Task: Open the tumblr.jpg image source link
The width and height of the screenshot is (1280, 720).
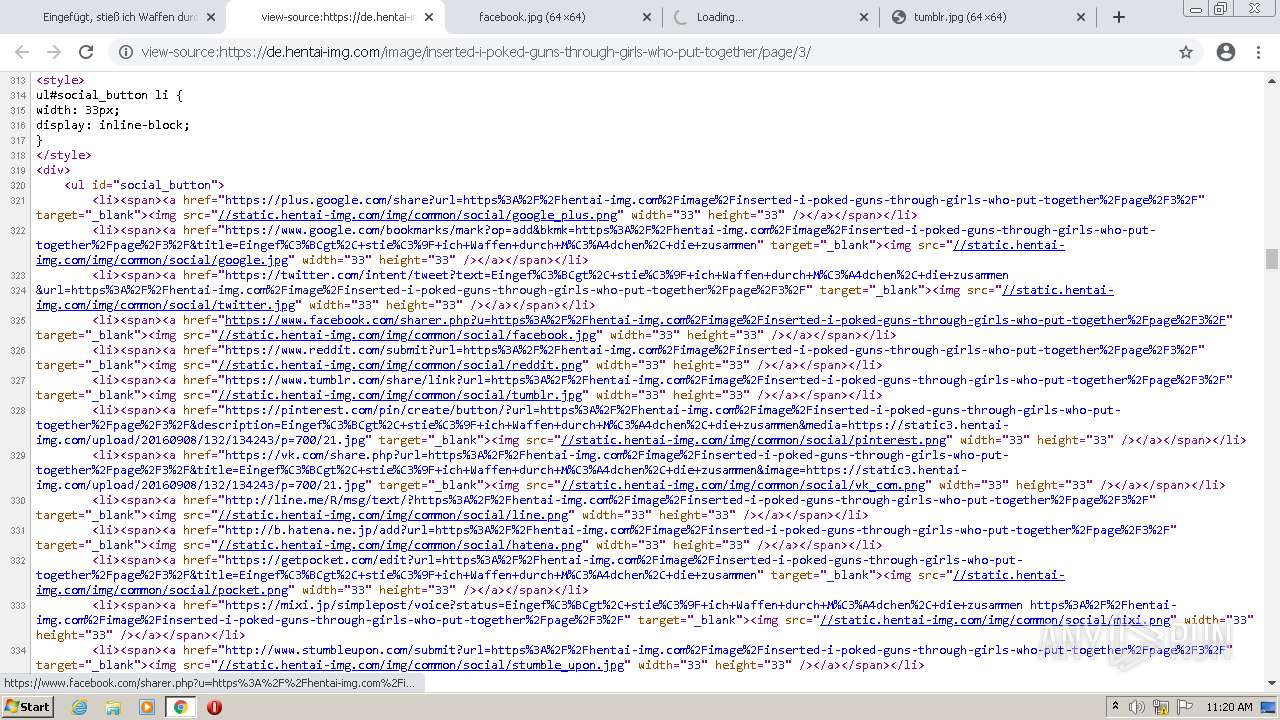Action: tap(403, 395)
